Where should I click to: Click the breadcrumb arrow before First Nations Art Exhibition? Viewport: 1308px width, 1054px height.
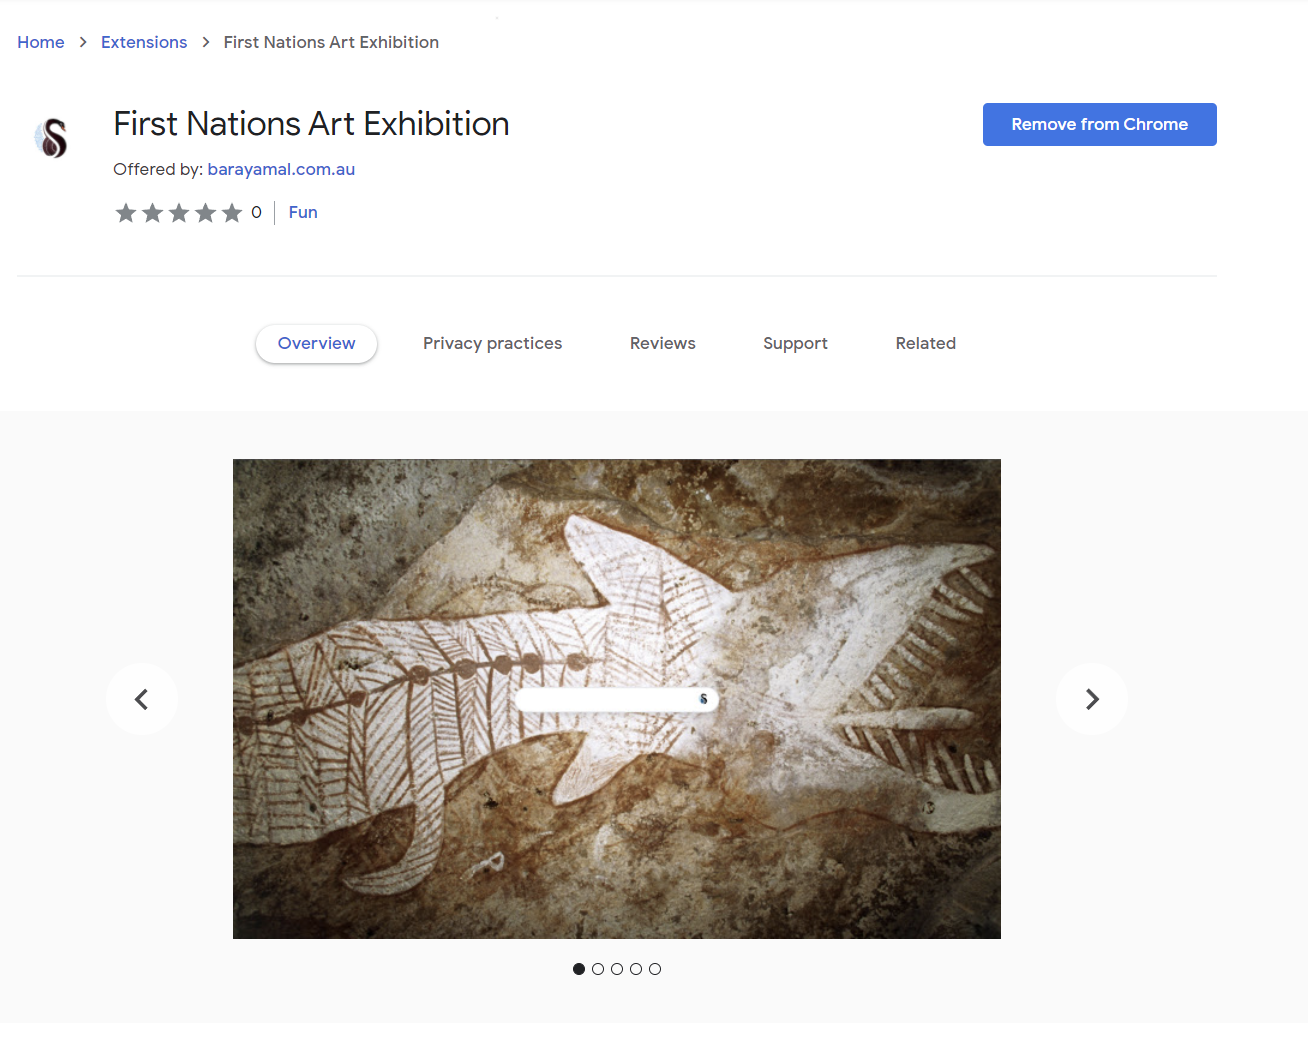pyautogui.click(x=205, y=42)
